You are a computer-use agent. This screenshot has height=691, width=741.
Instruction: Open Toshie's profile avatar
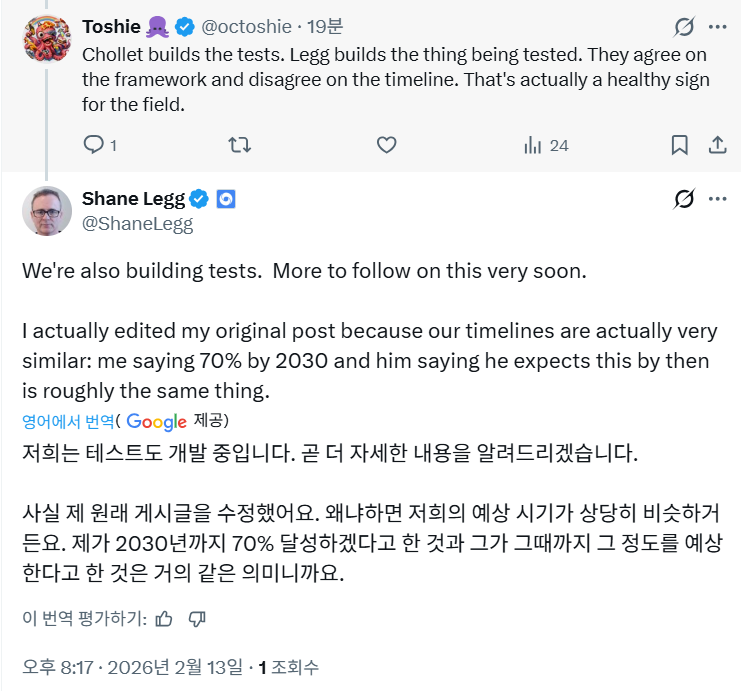click(47, 37)
